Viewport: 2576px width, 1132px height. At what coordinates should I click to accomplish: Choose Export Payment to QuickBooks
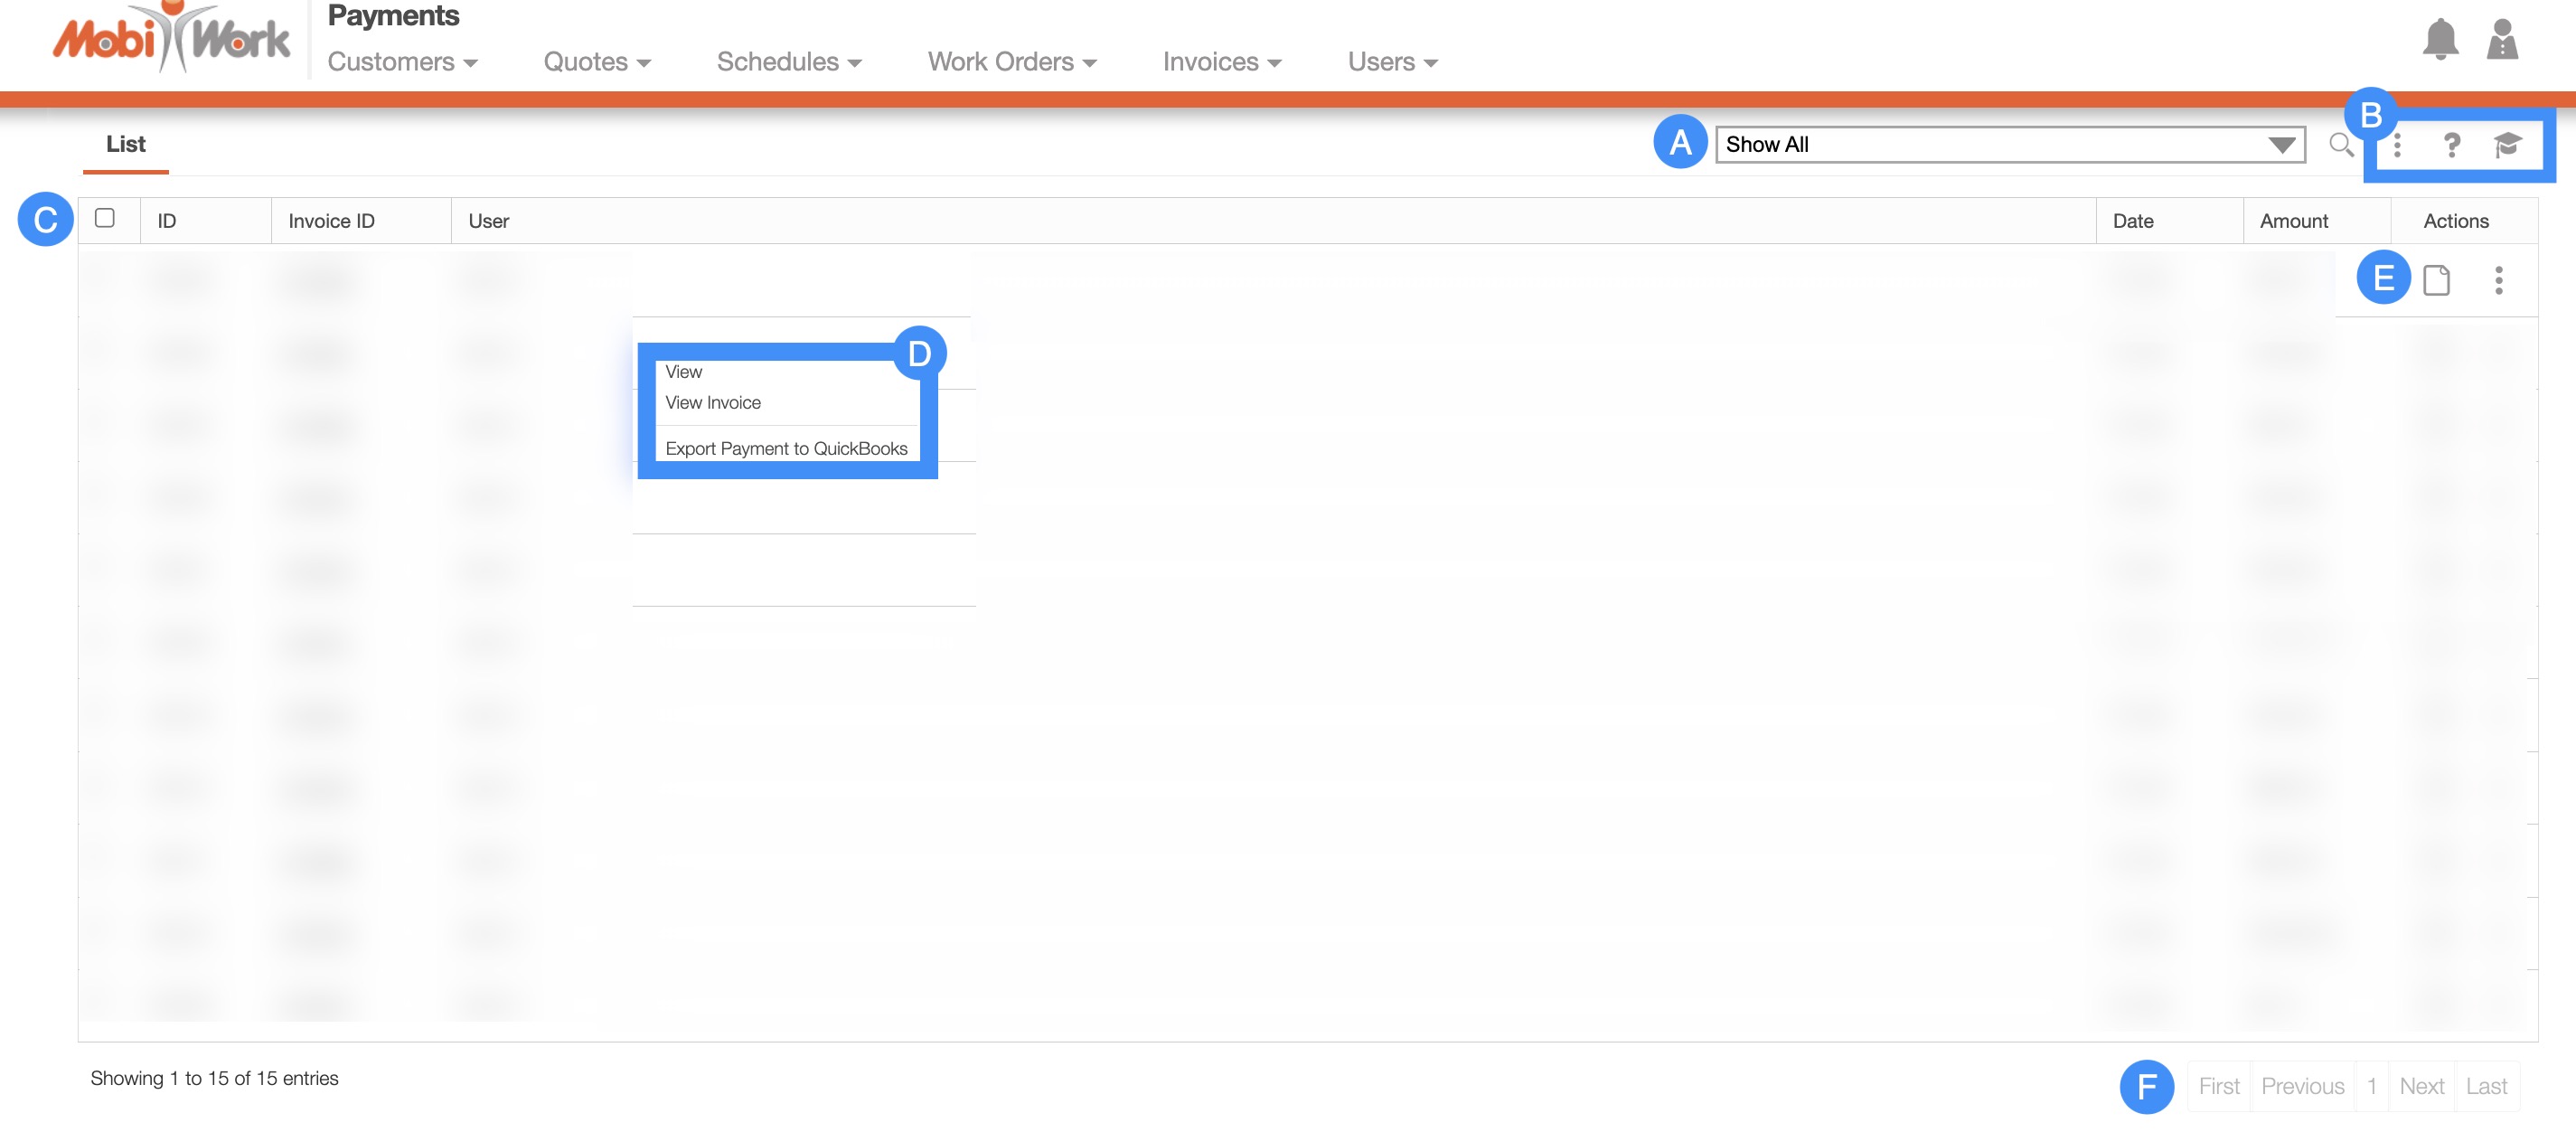click(786, 449)
